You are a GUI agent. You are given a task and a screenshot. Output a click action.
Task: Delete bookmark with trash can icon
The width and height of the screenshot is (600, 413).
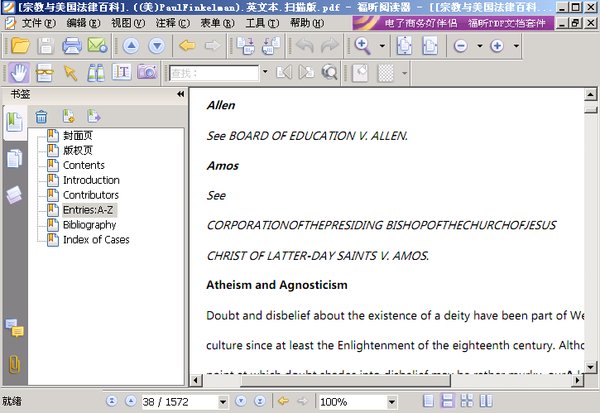[x=41, y=116]
